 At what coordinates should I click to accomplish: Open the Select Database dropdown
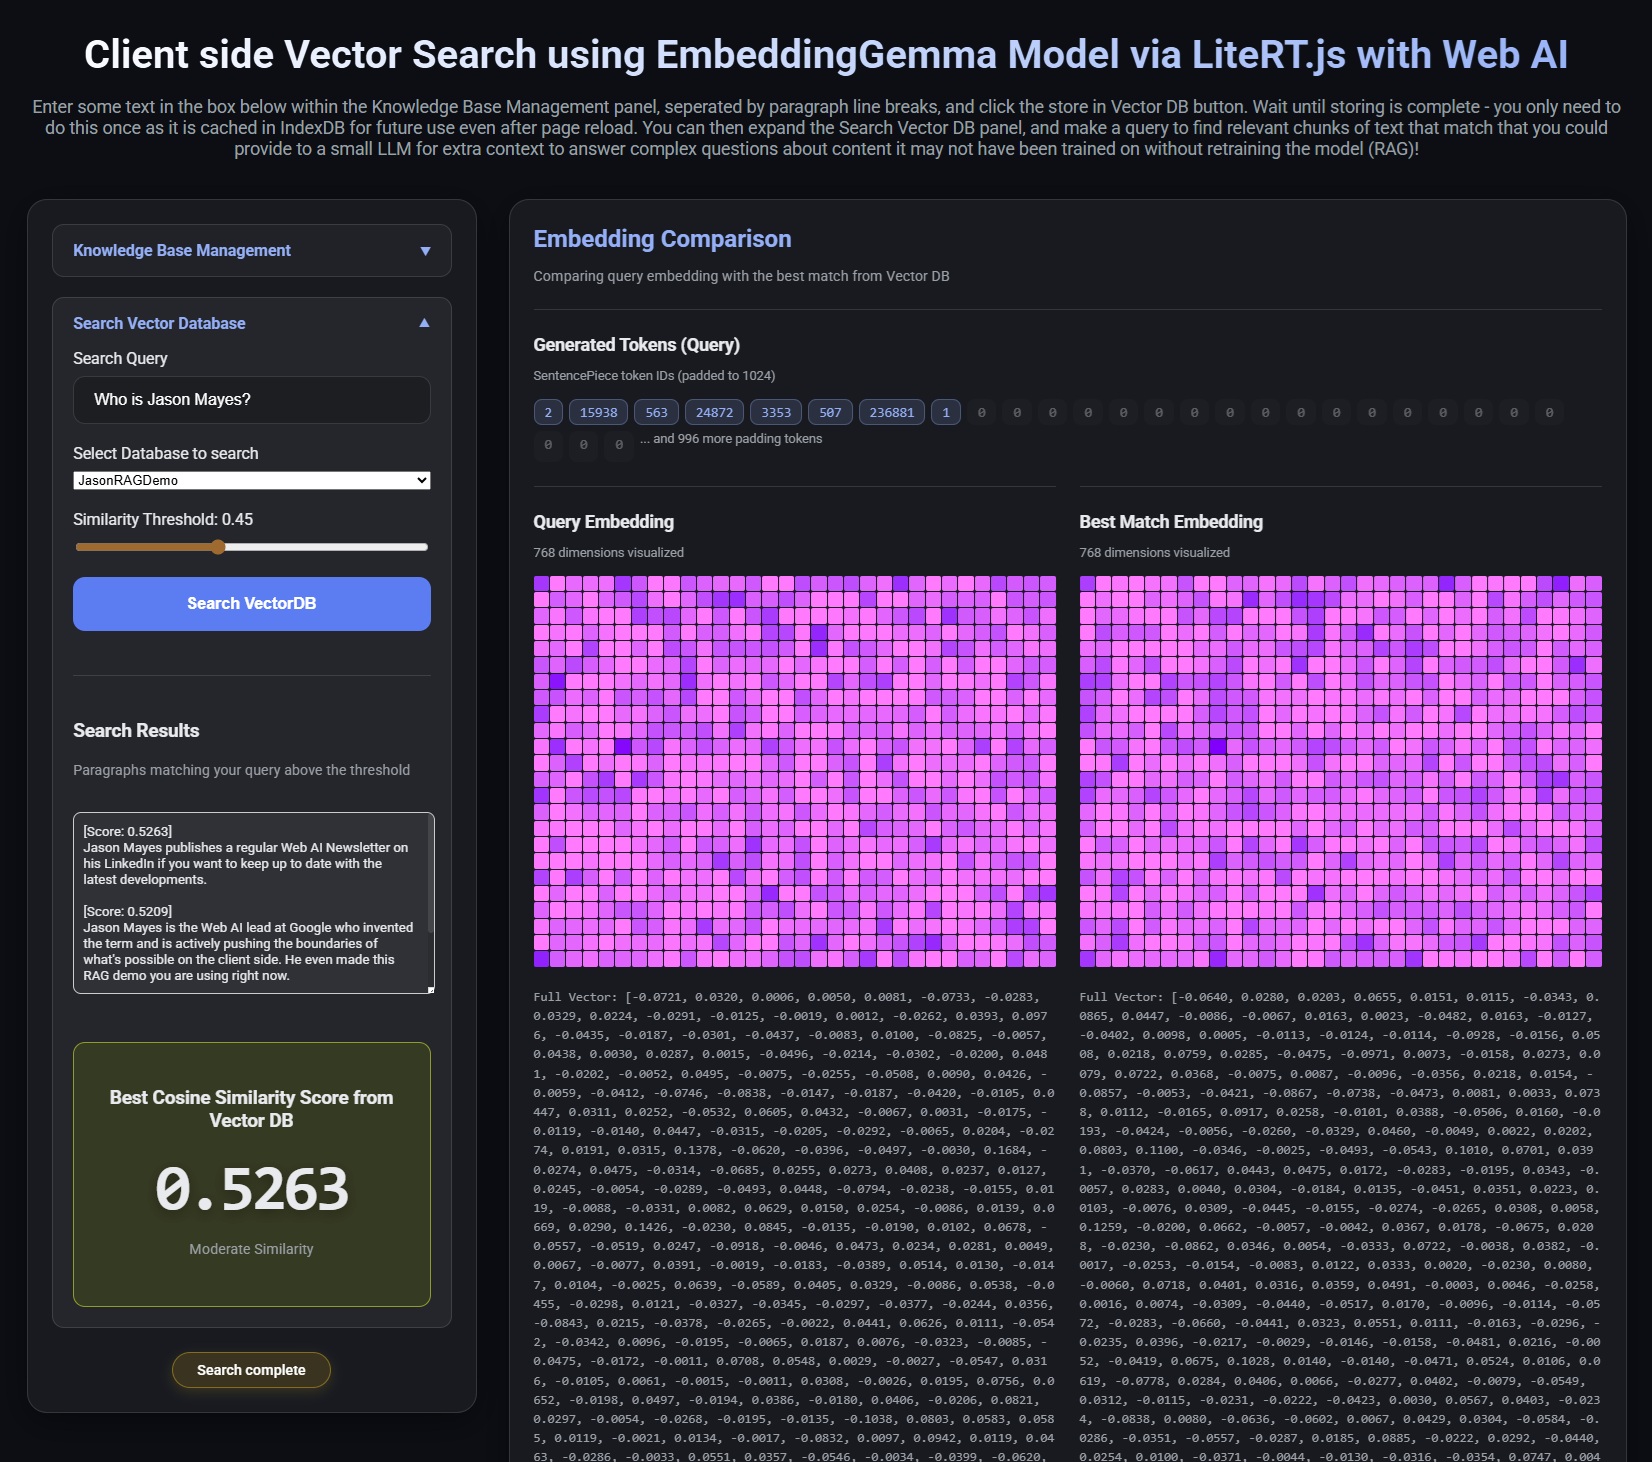[251, 480]
